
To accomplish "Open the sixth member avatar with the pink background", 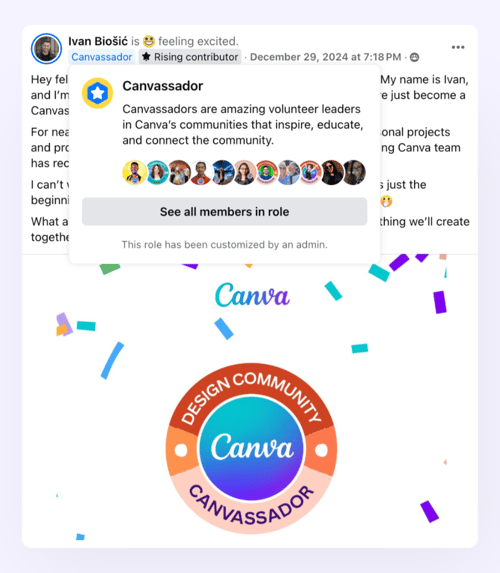I will pos(245,172).
